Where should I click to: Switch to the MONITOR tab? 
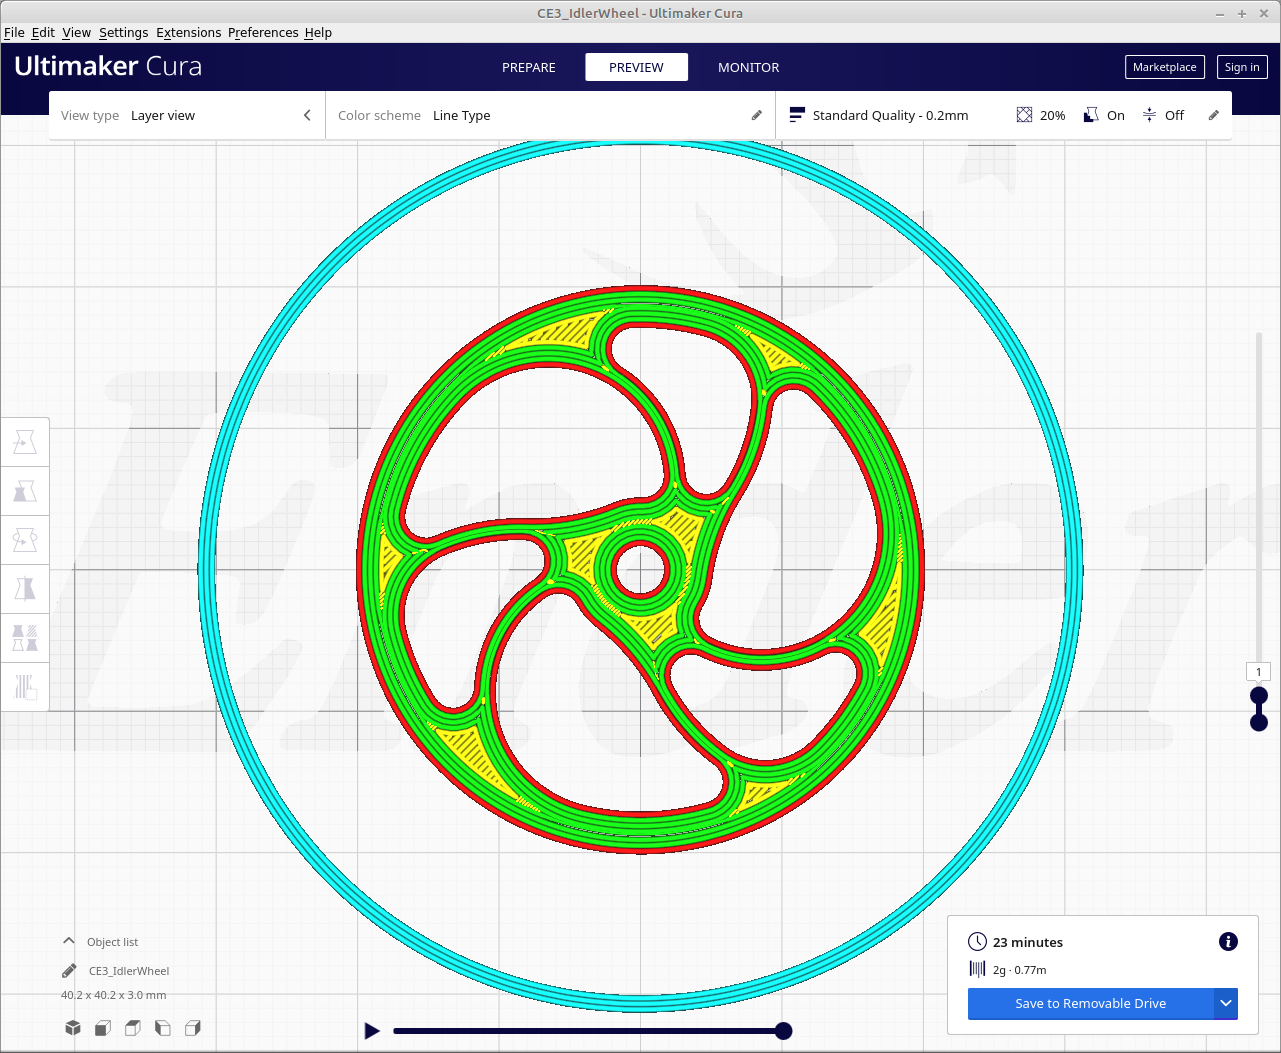(748, 67)
